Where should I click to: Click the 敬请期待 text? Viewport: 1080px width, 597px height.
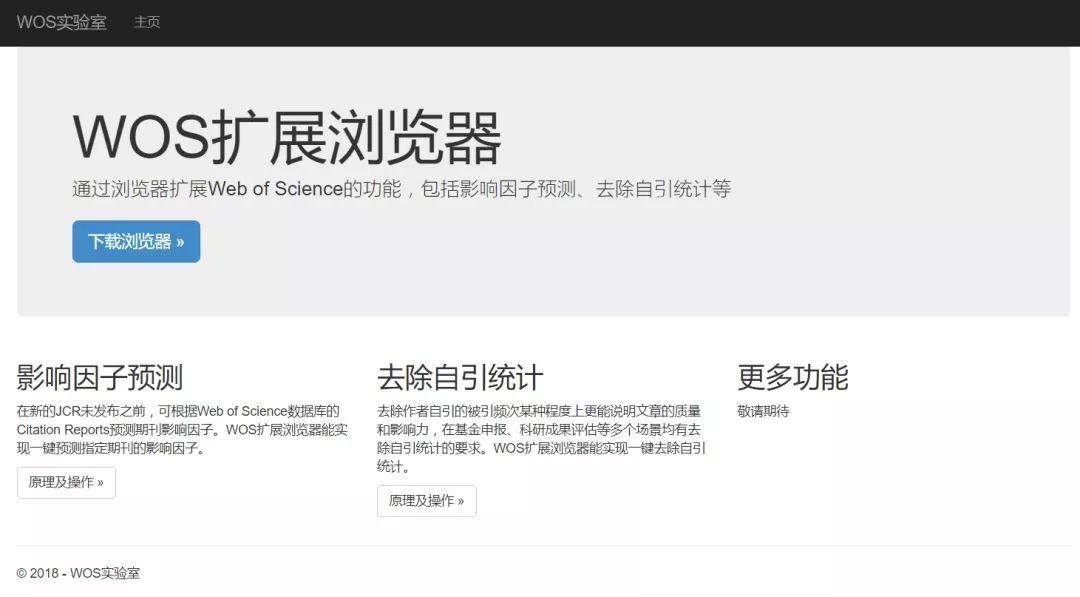tap(763, 411)
